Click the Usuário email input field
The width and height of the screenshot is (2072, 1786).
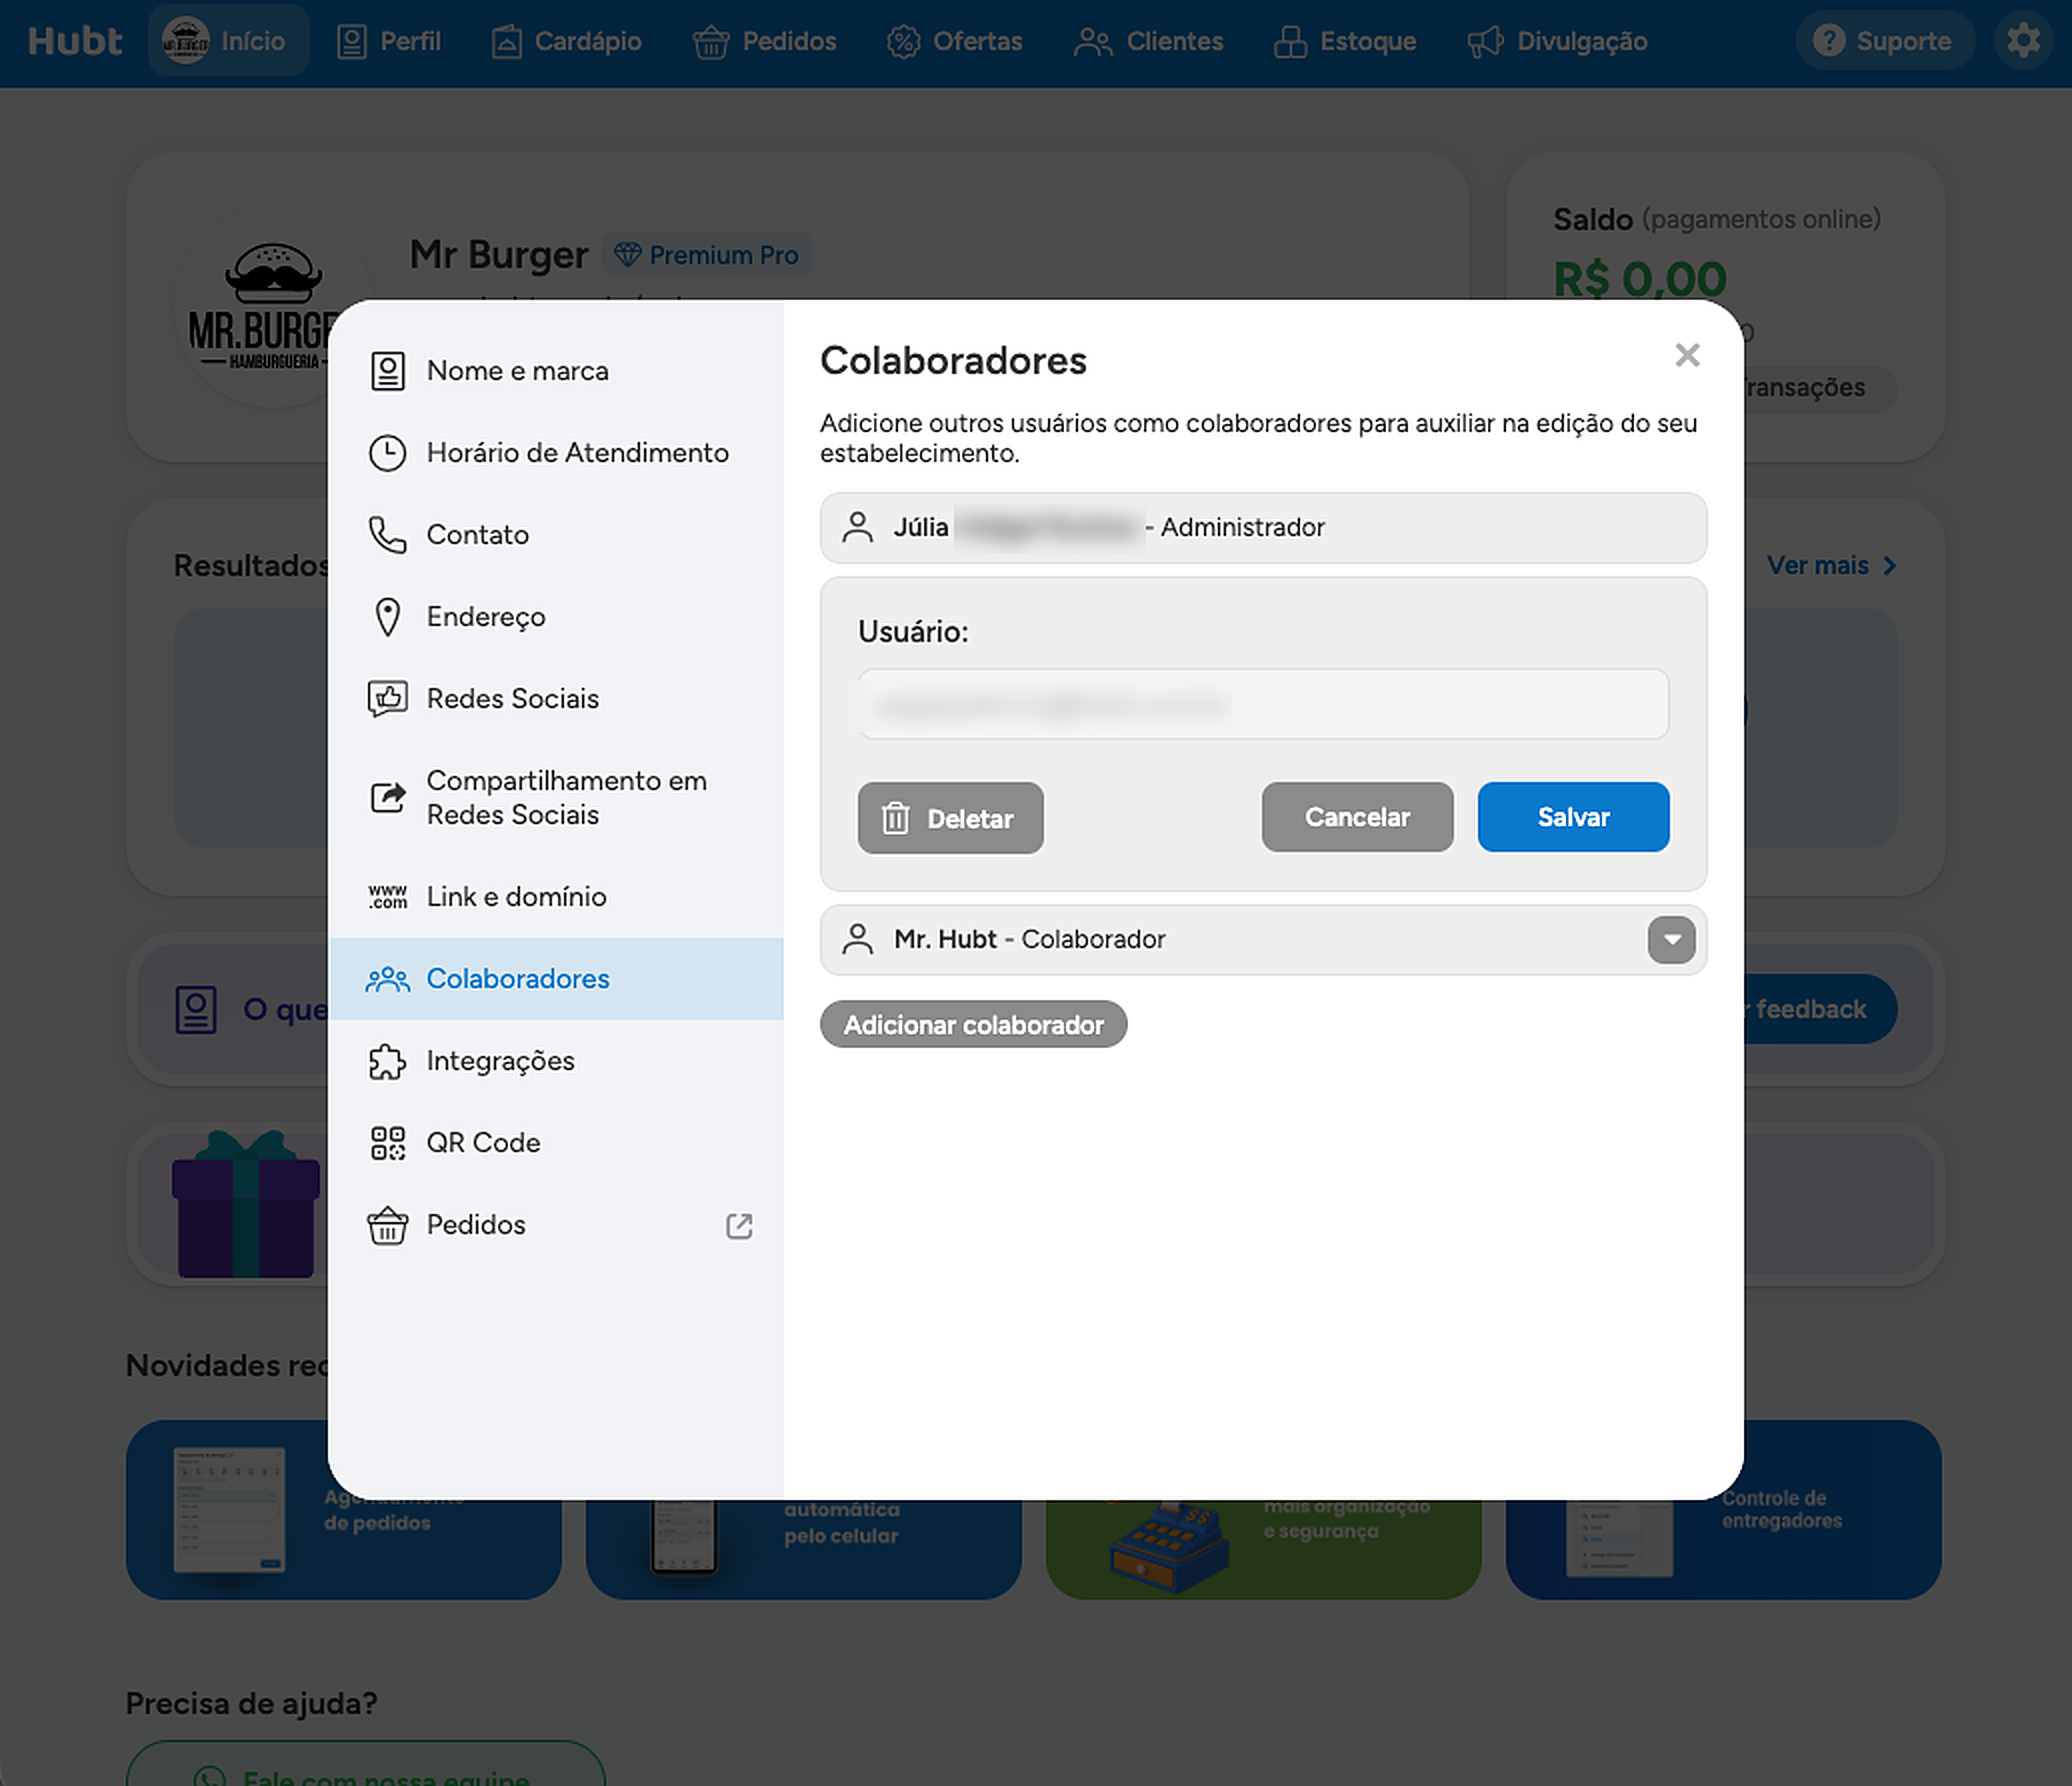pyautogui.click(x=1263, y=705)
